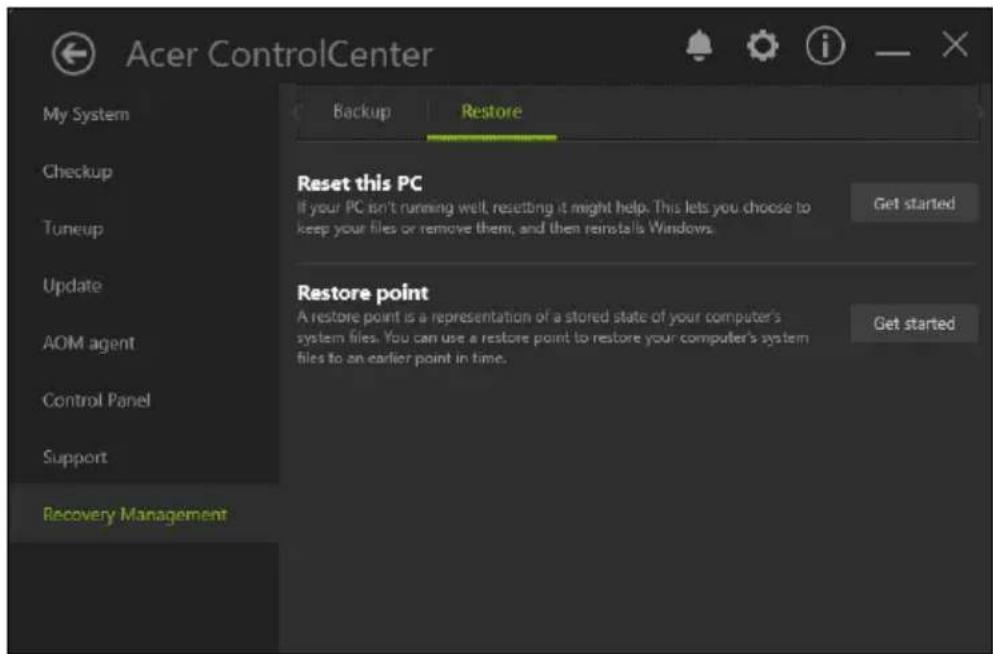
Task: Open notifications with the bell icon
Action: pyautogui.click(x=699, y=46)
